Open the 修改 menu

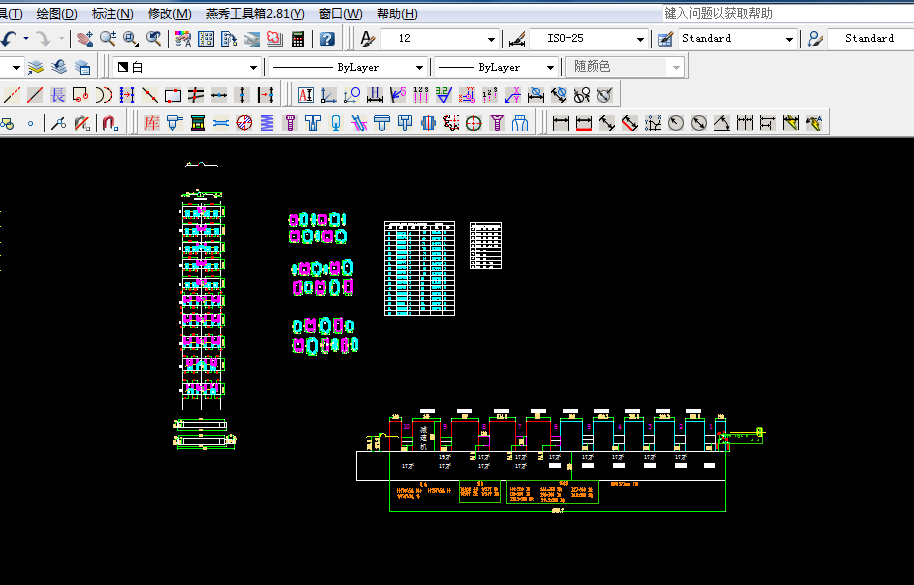click(166, 10)
